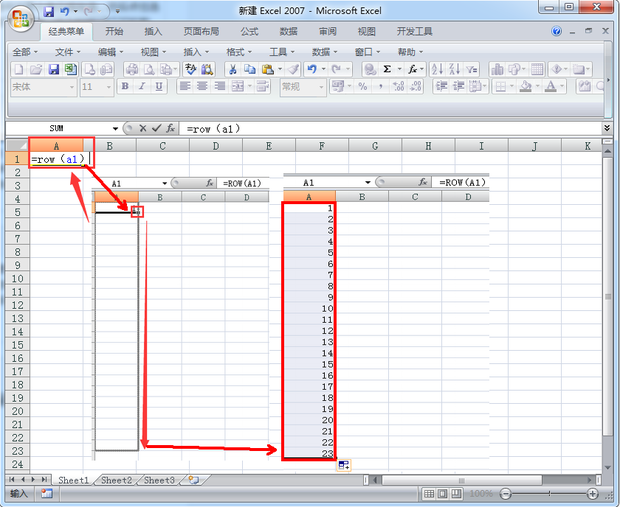Confirm the formula with the checkmark

pyautogui.click(x=157, y=128)
